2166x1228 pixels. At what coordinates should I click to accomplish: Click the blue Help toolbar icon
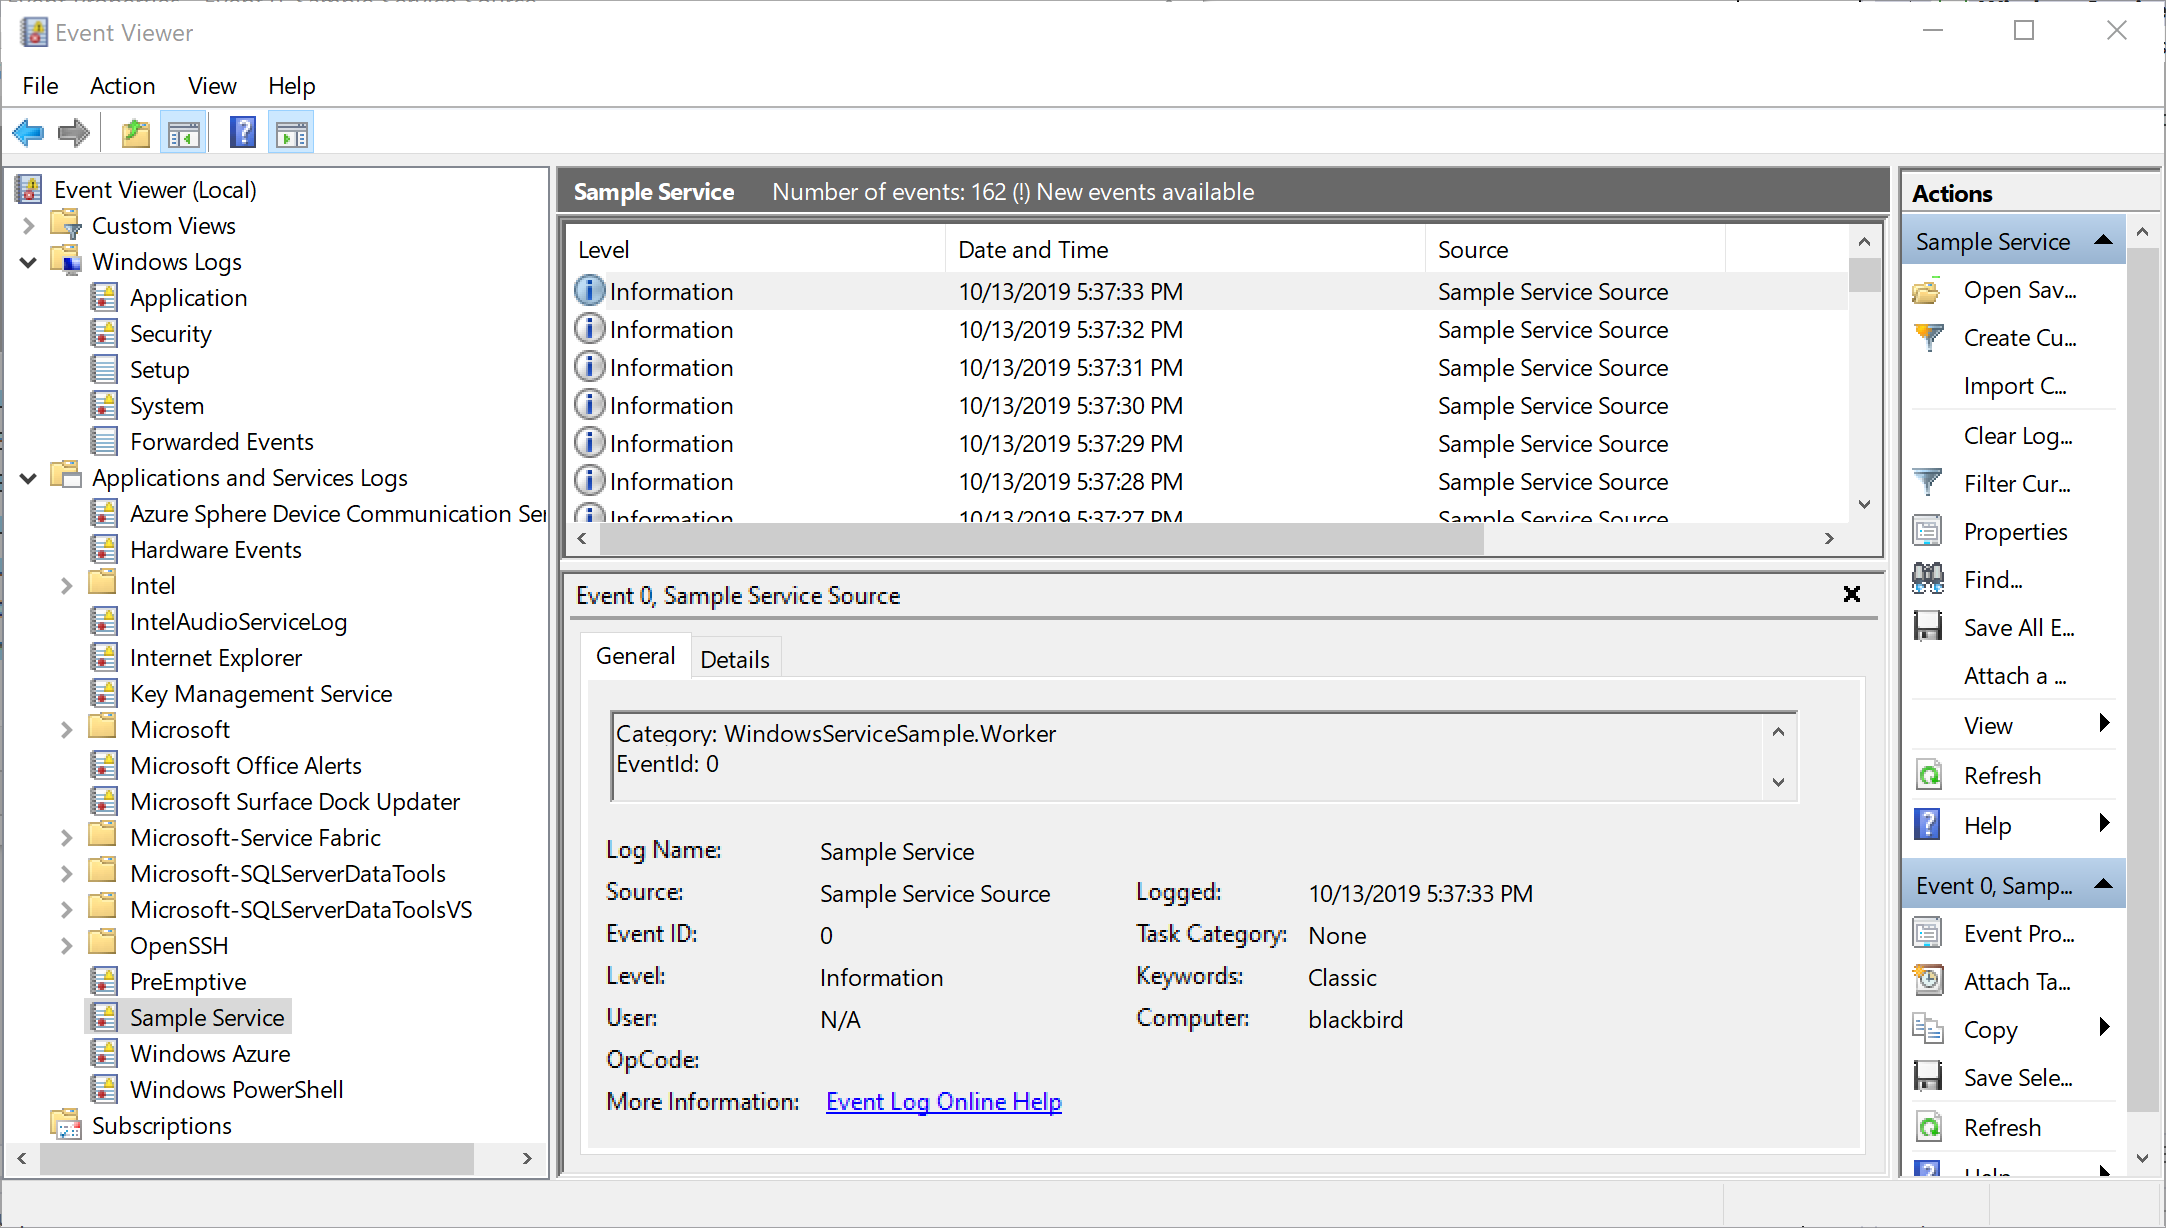pos(243,132)
